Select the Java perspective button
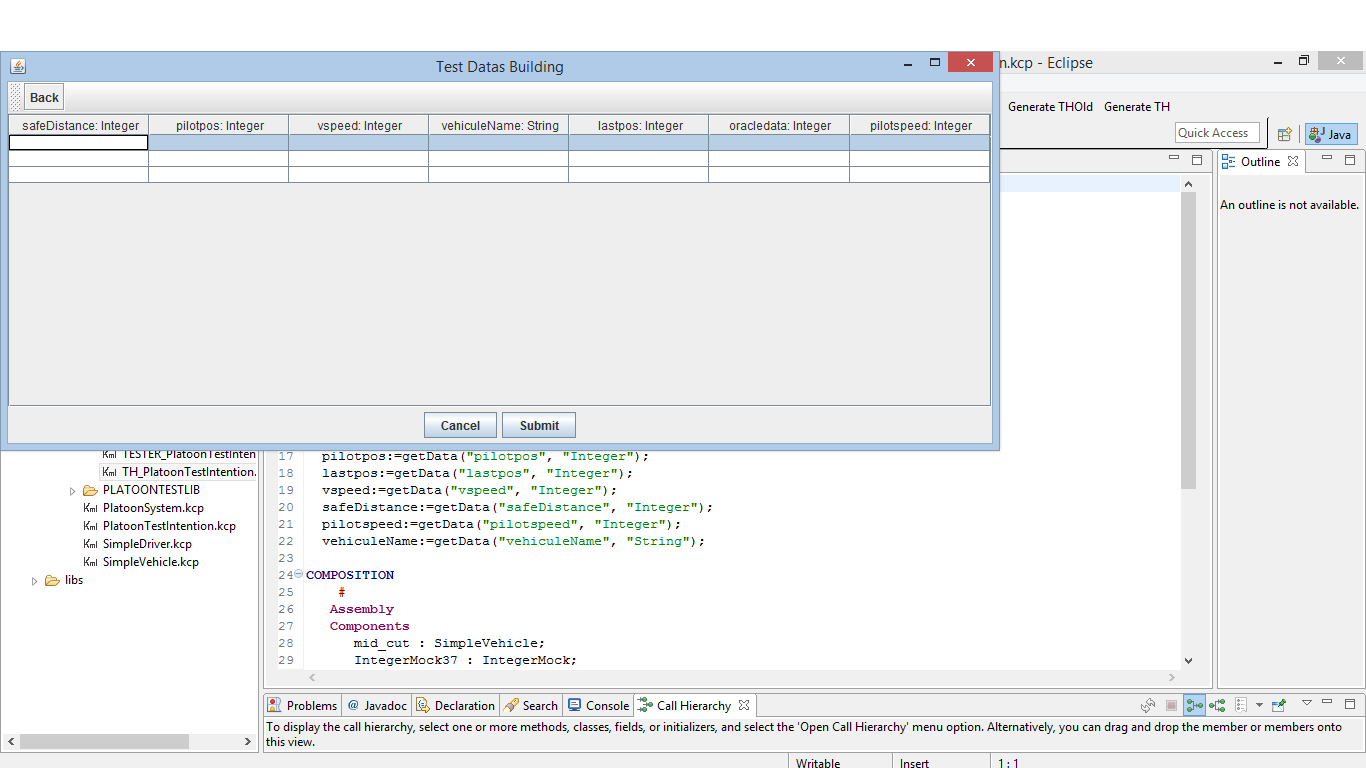Screen dimensions: 1366x768 coord(1331,134)
